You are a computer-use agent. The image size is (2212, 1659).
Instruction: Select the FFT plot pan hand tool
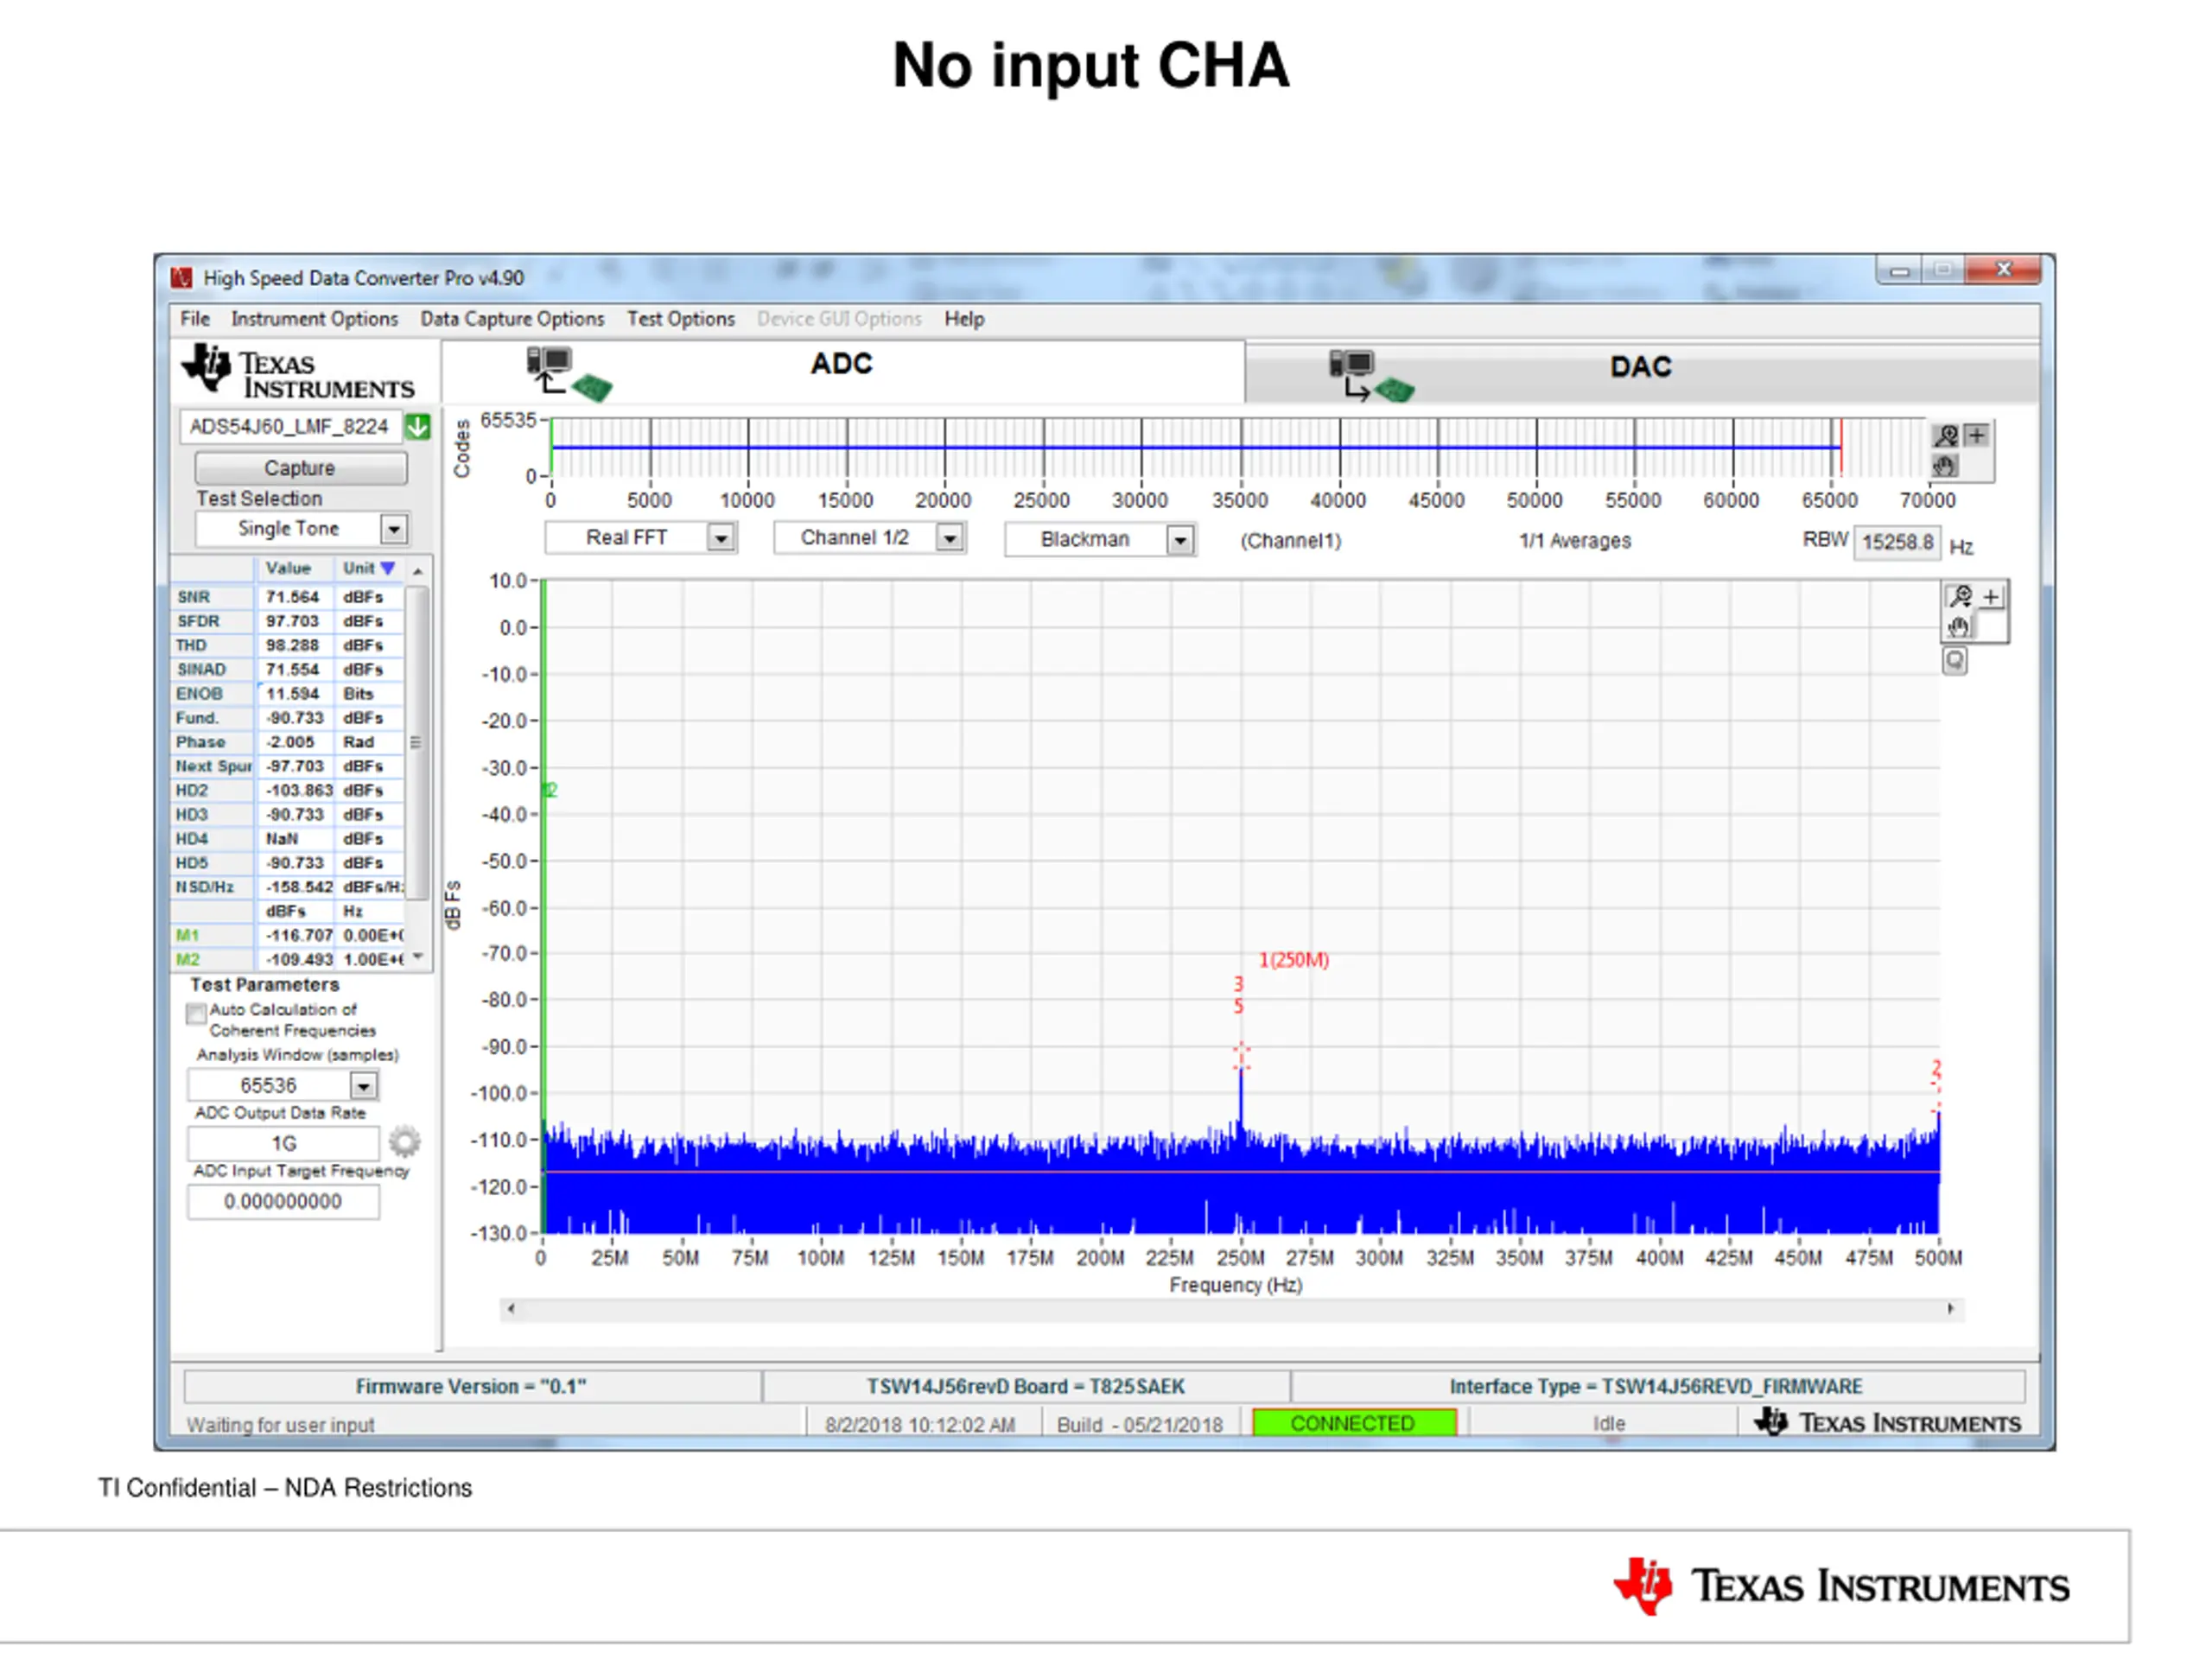pos(1959,627)
